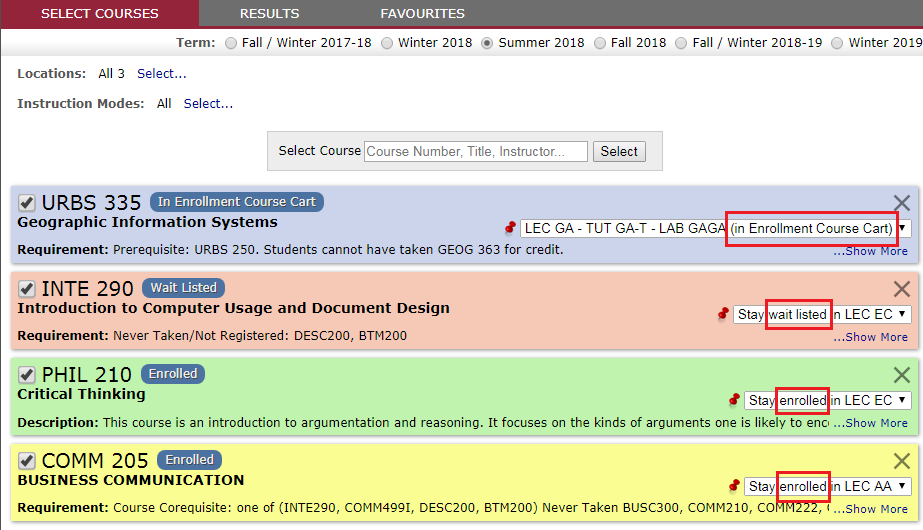Image resolution: width=923 pixels, height=530 pixels.
Task: Remove PHIL 210 using the X icon
Action: pos(901,375)
